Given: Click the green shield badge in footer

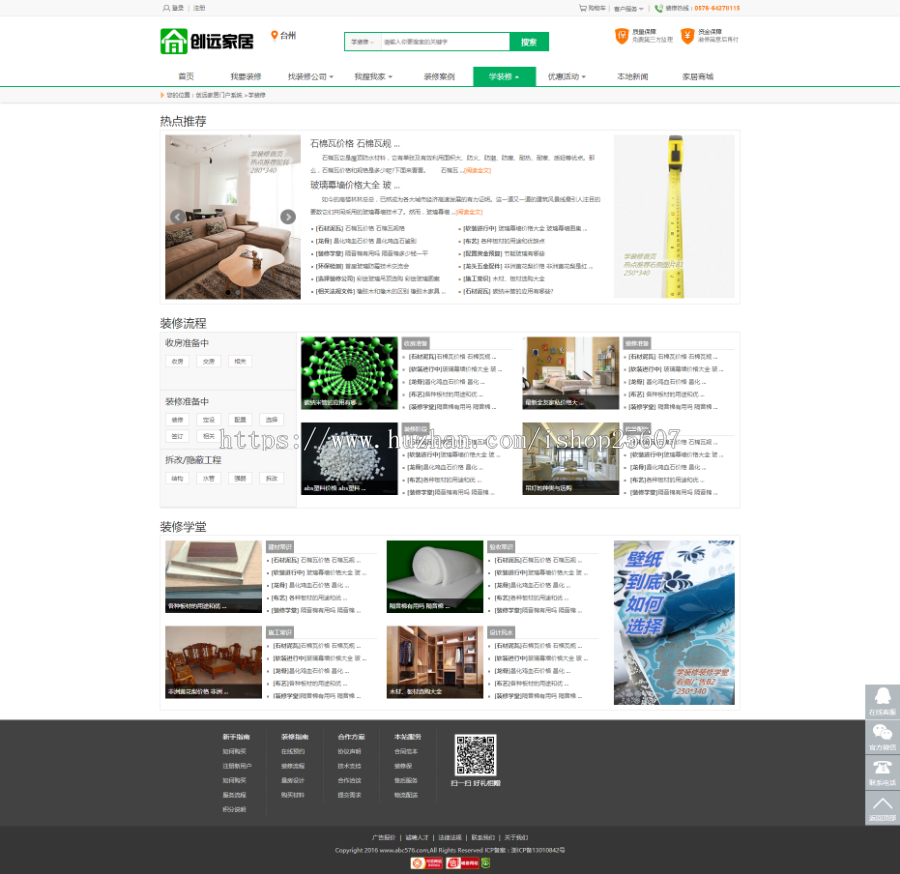Looking at the screenshot, I should point(486,863).
